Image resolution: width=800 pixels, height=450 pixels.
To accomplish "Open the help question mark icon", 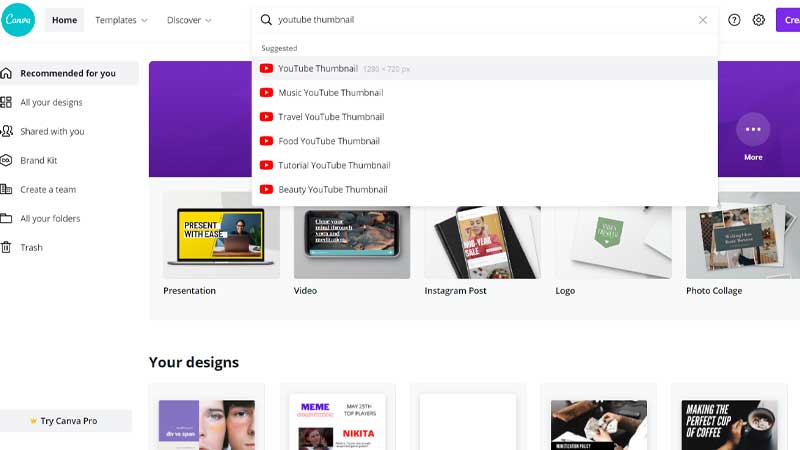I will (734, 20).
